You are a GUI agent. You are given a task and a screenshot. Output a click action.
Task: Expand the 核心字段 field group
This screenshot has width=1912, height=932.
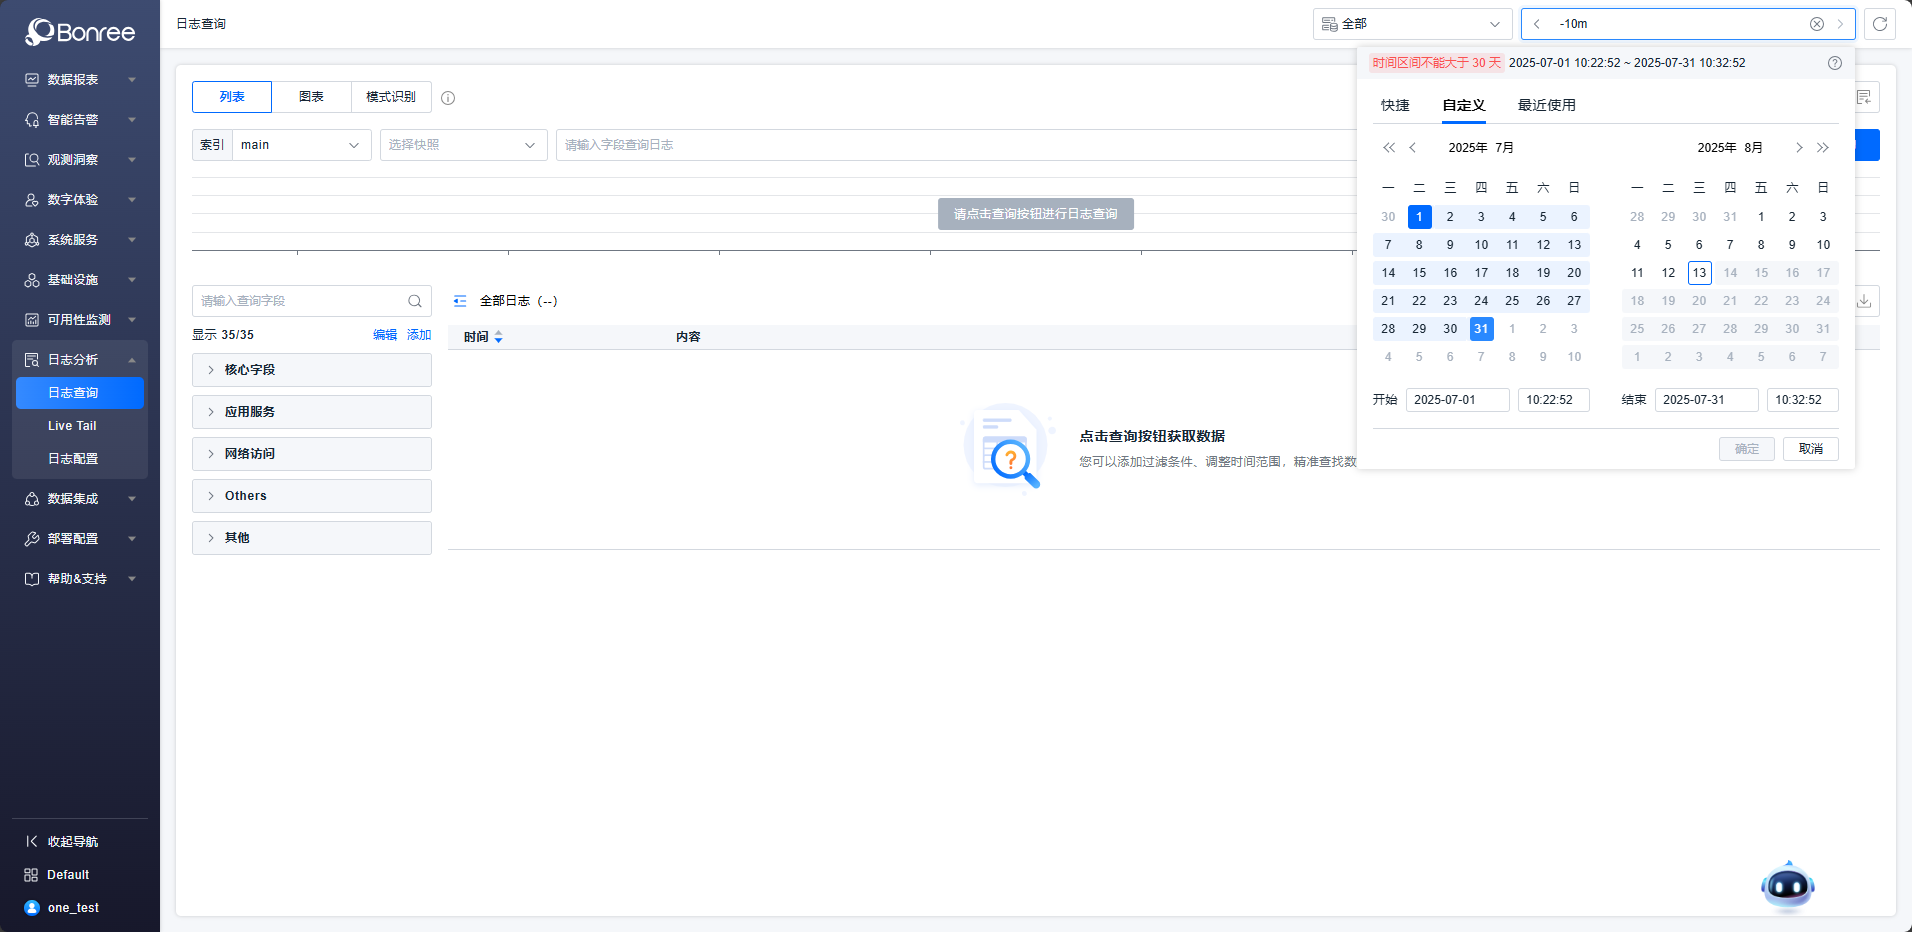tap(311, 370)
